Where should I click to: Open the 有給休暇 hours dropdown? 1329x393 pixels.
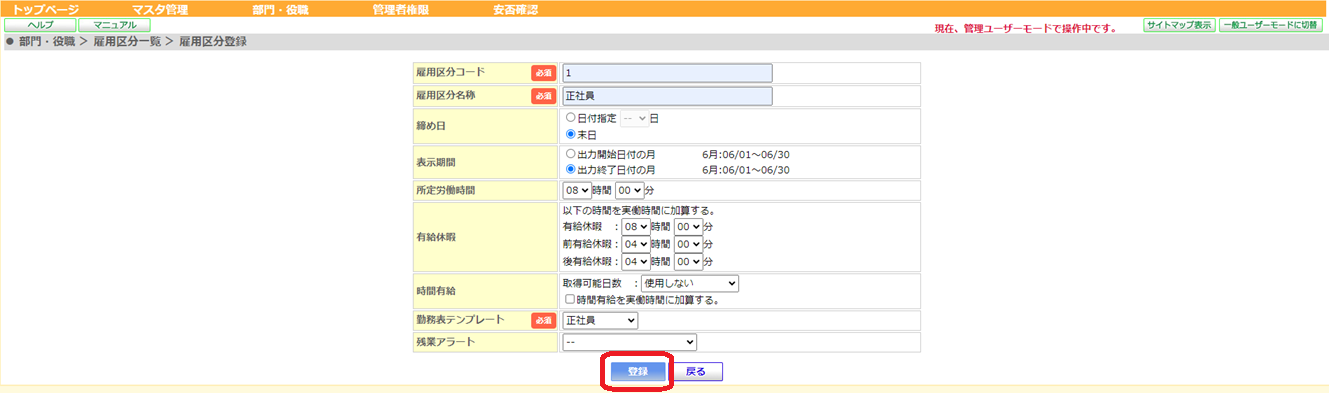(x=636, y=227)
